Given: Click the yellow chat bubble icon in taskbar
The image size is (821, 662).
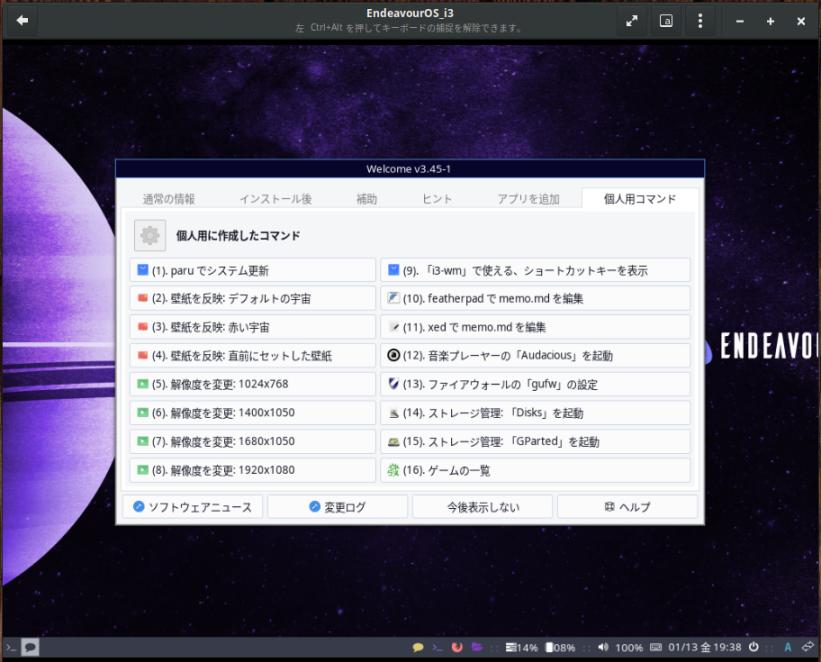Looking at the screenshot, I should click(418, 647).
